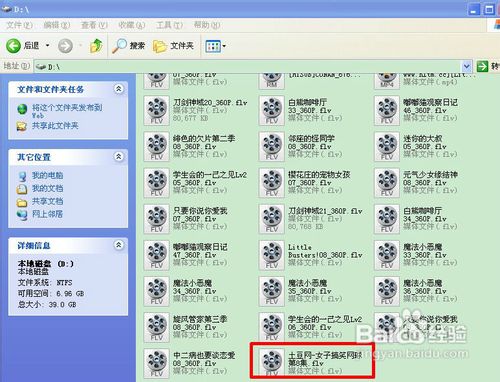Open the 工具 menu
Image resolution: width=500 pixels, height=382 pixels.
pos(169,25)
